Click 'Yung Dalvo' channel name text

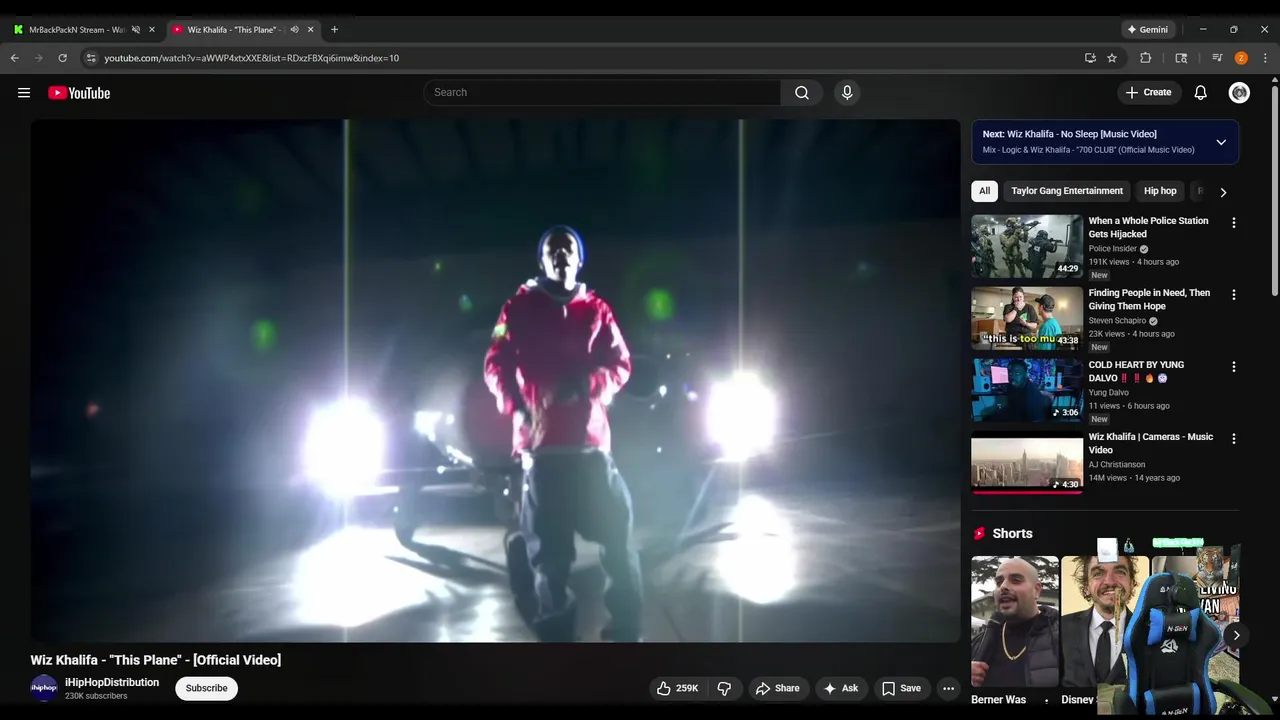coord(1108,393)
